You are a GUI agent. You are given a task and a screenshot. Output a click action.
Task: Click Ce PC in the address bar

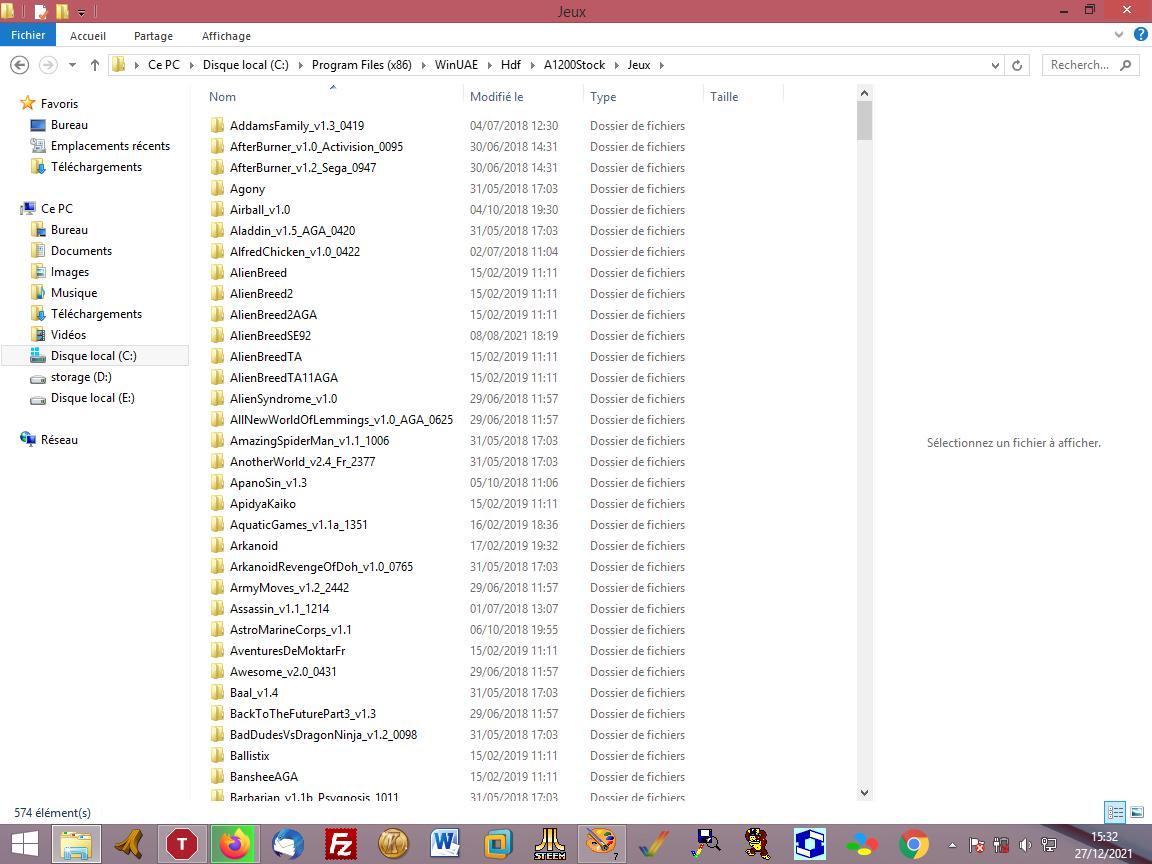[164, 65]
